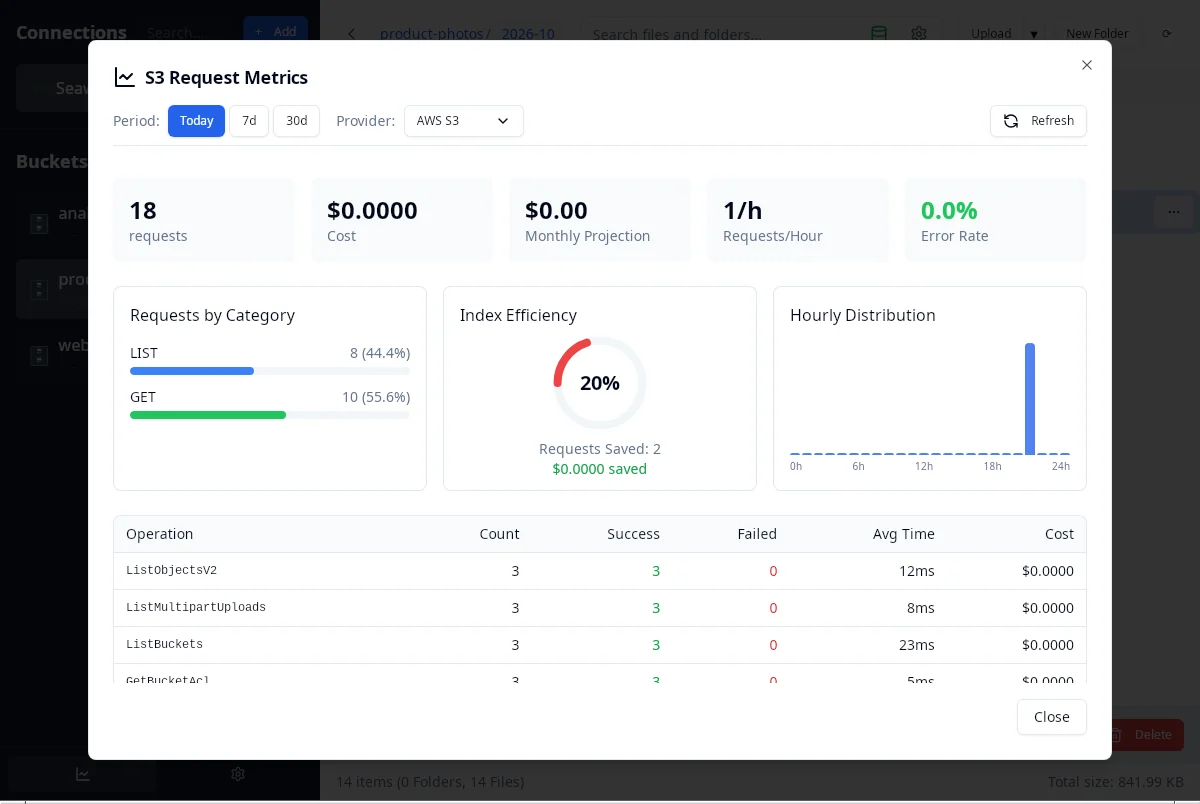This screenshot has width=1200, height=804.
Task: Click the 12ms average time cell
Action: (x=915, y=571)
